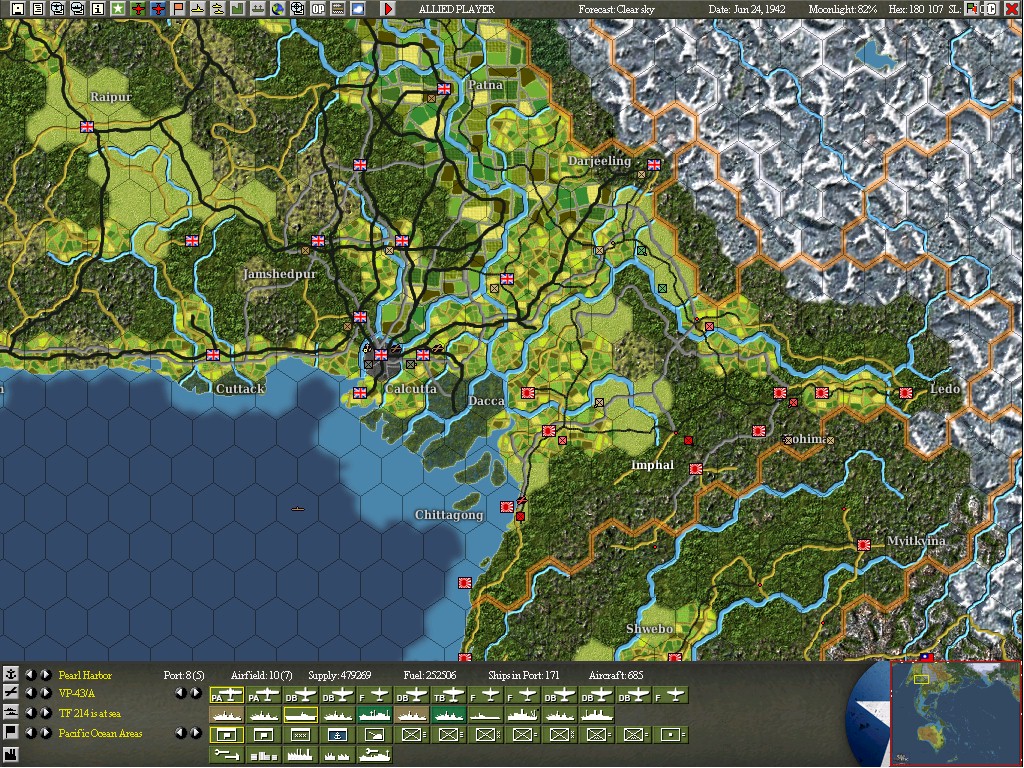Select the TB torpedo bomber unit icon
This screenshot has width=1024, height=768.
449,696
